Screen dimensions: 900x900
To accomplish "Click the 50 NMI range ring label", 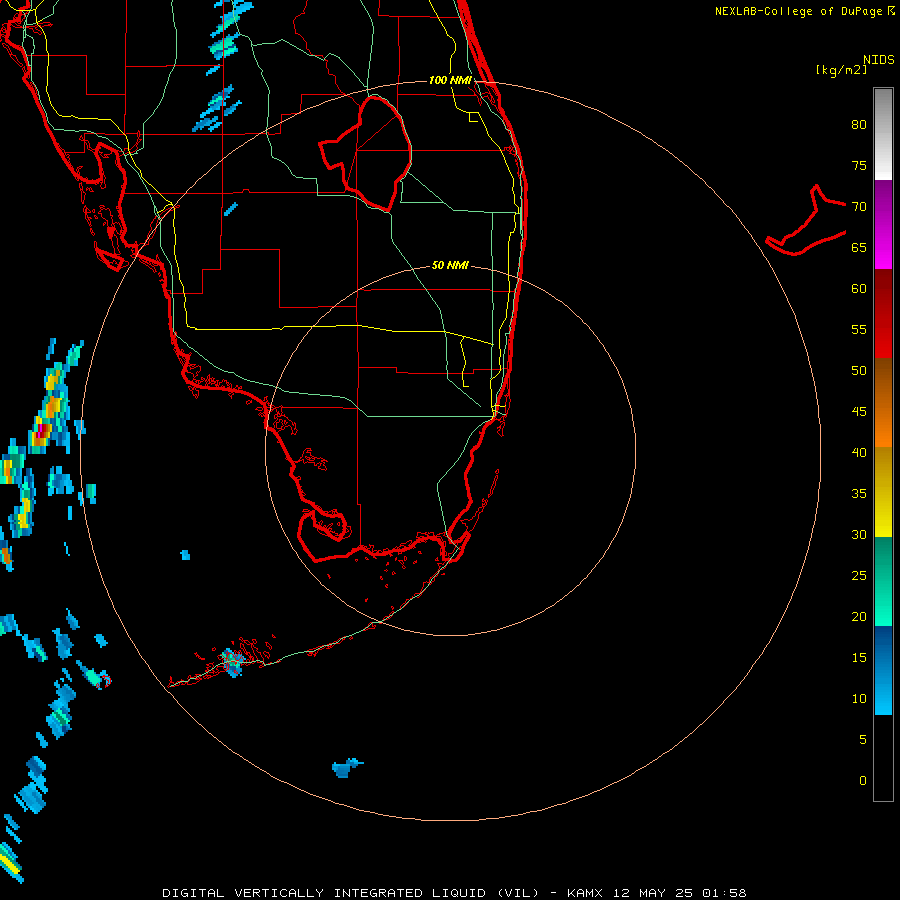I will pyautogui.click(x=450, y=265).
